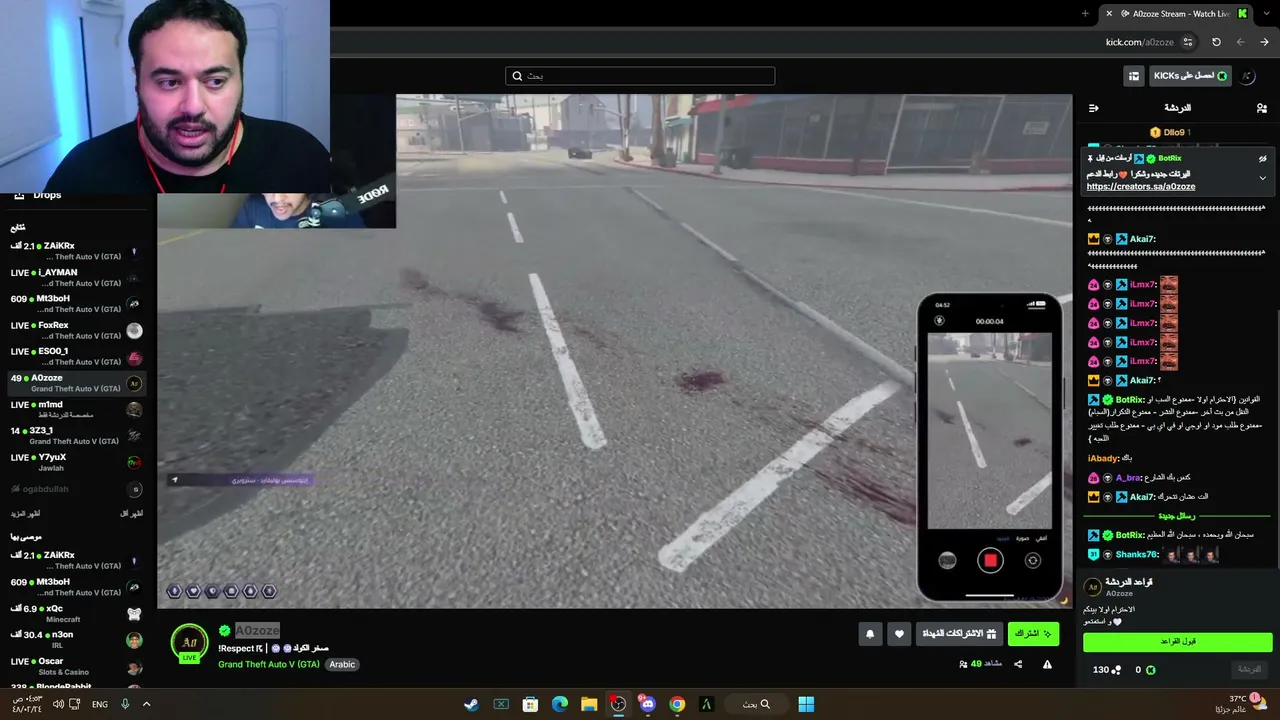The width and height of the screenshot is (1280, 720).
Task: Open Microsoft Store from taskbar
Action: pyautogui.click(x=531, y=704)
